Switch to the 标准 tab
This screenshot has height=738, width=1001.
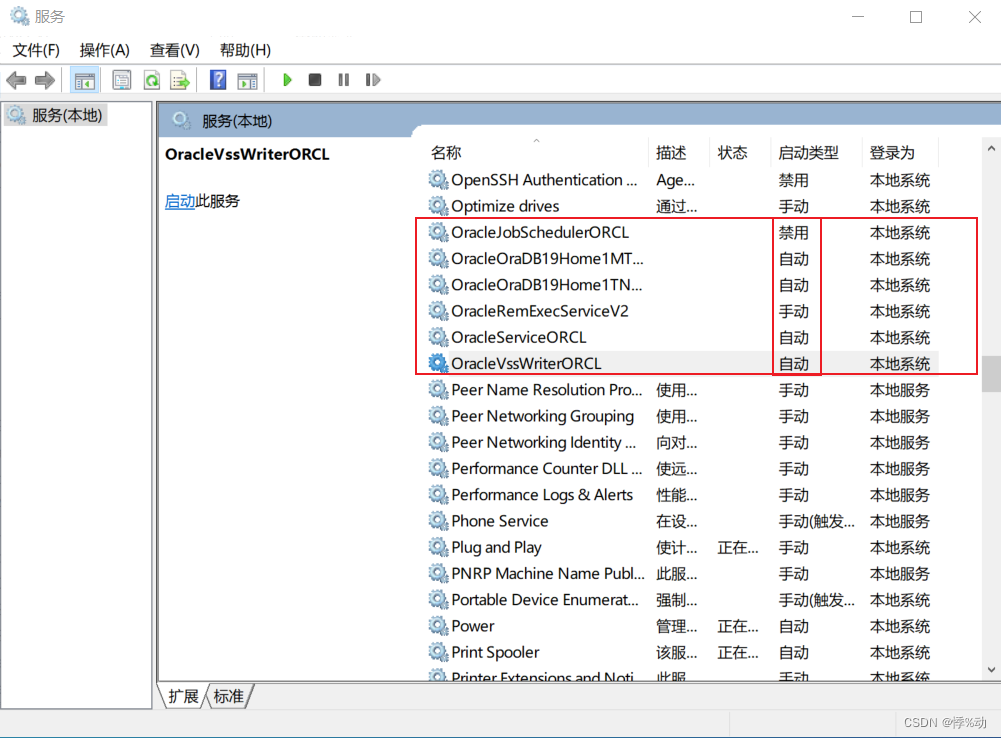pyautogui.click(x=229, y=696)
